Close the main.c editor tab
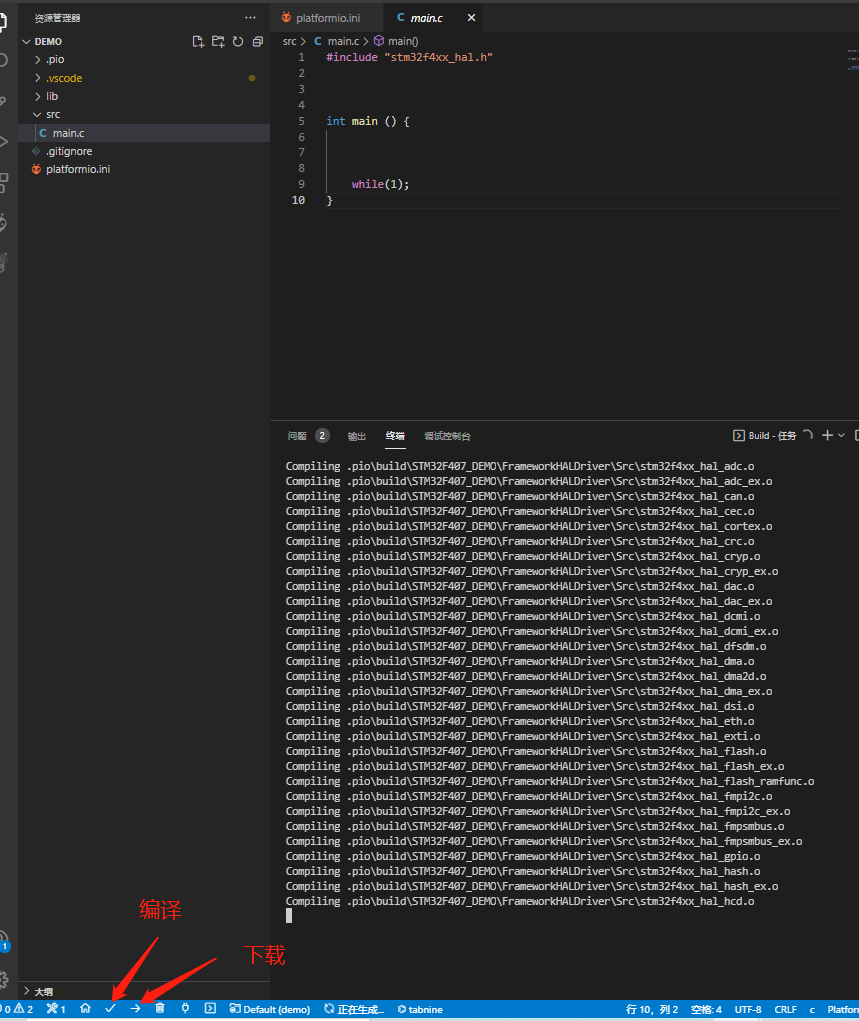 [472, 18]
